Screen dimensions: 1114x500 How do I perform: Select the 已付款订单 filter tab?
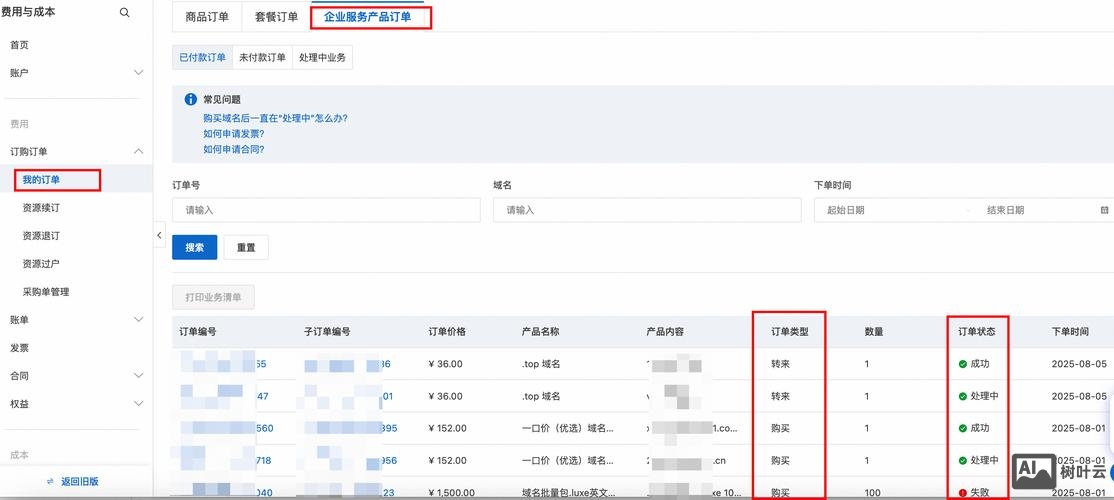(x=202, y=58)
